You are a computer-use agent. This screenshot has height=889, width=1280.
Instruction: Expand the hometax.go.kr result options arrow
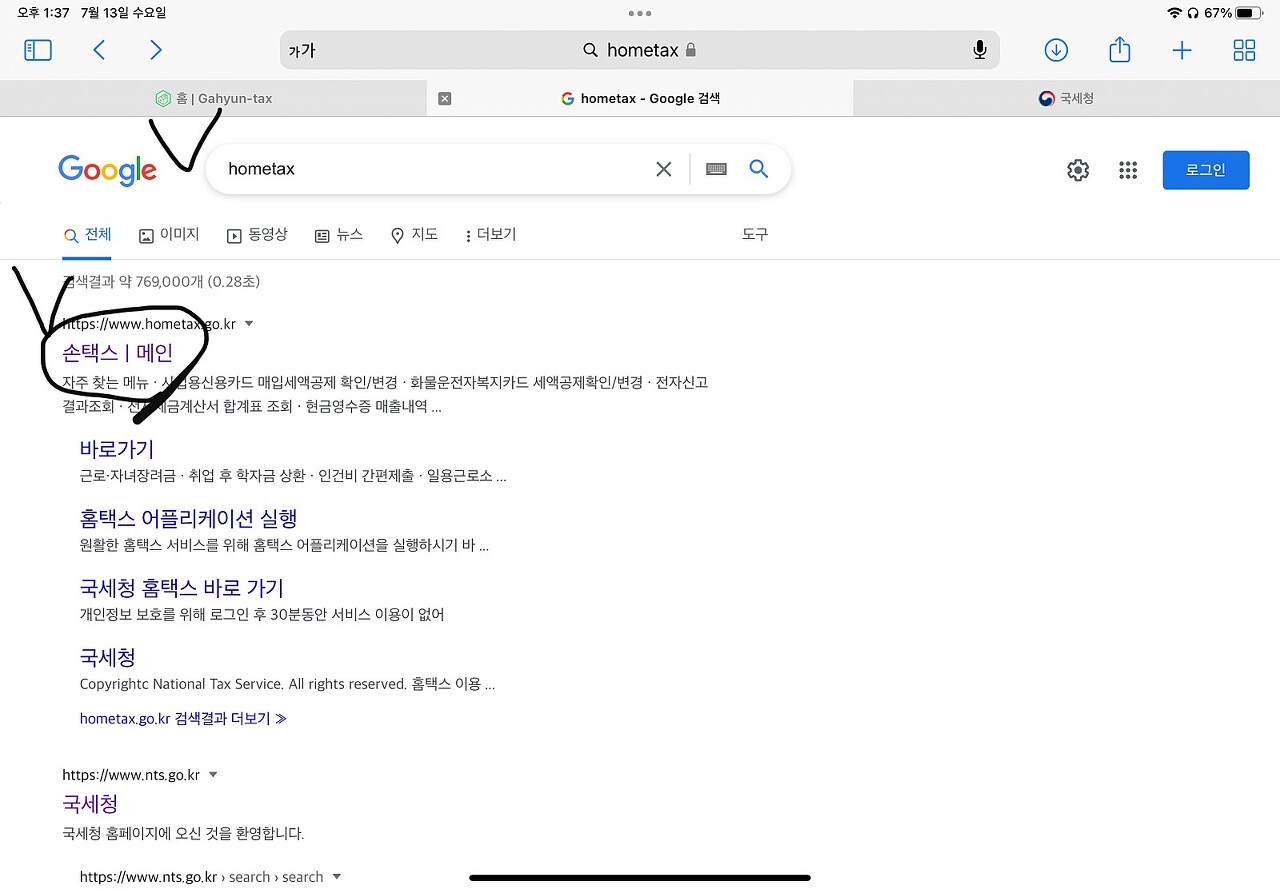point(249,324)
